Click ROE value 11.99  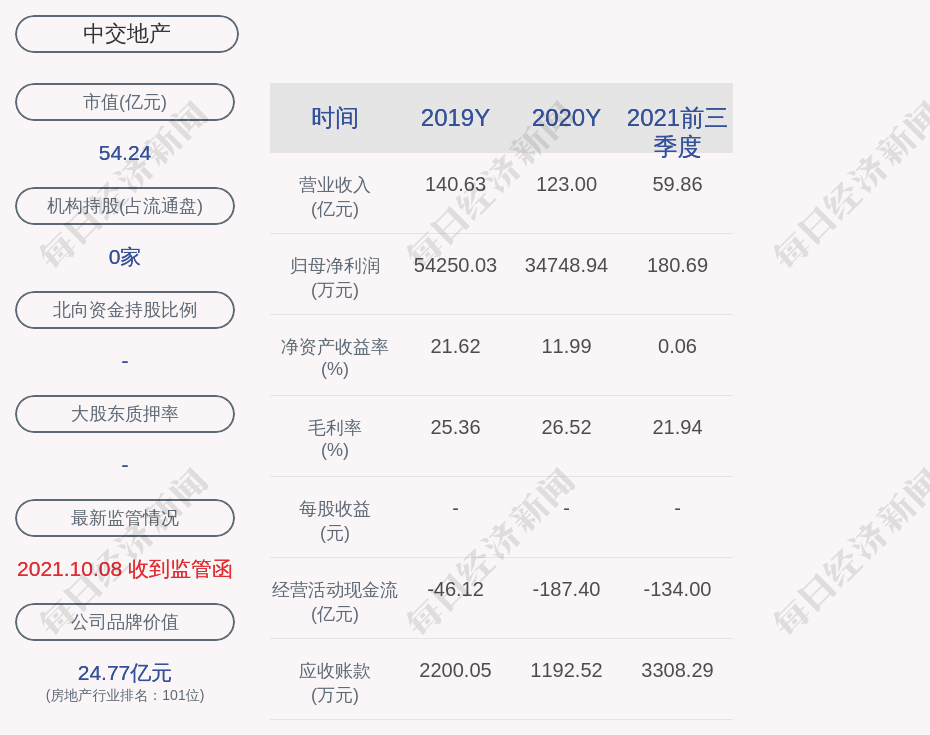[x=566, y=346]
